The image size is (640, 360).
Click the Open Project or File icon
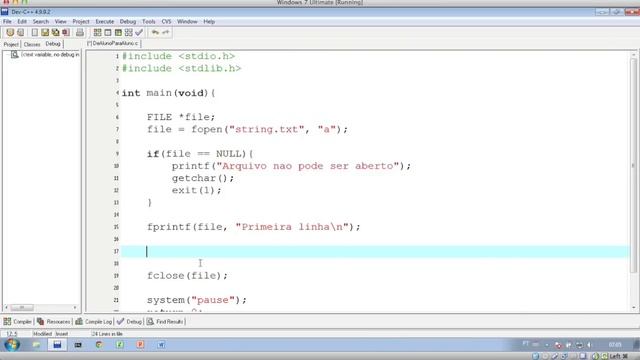point(20,32)
